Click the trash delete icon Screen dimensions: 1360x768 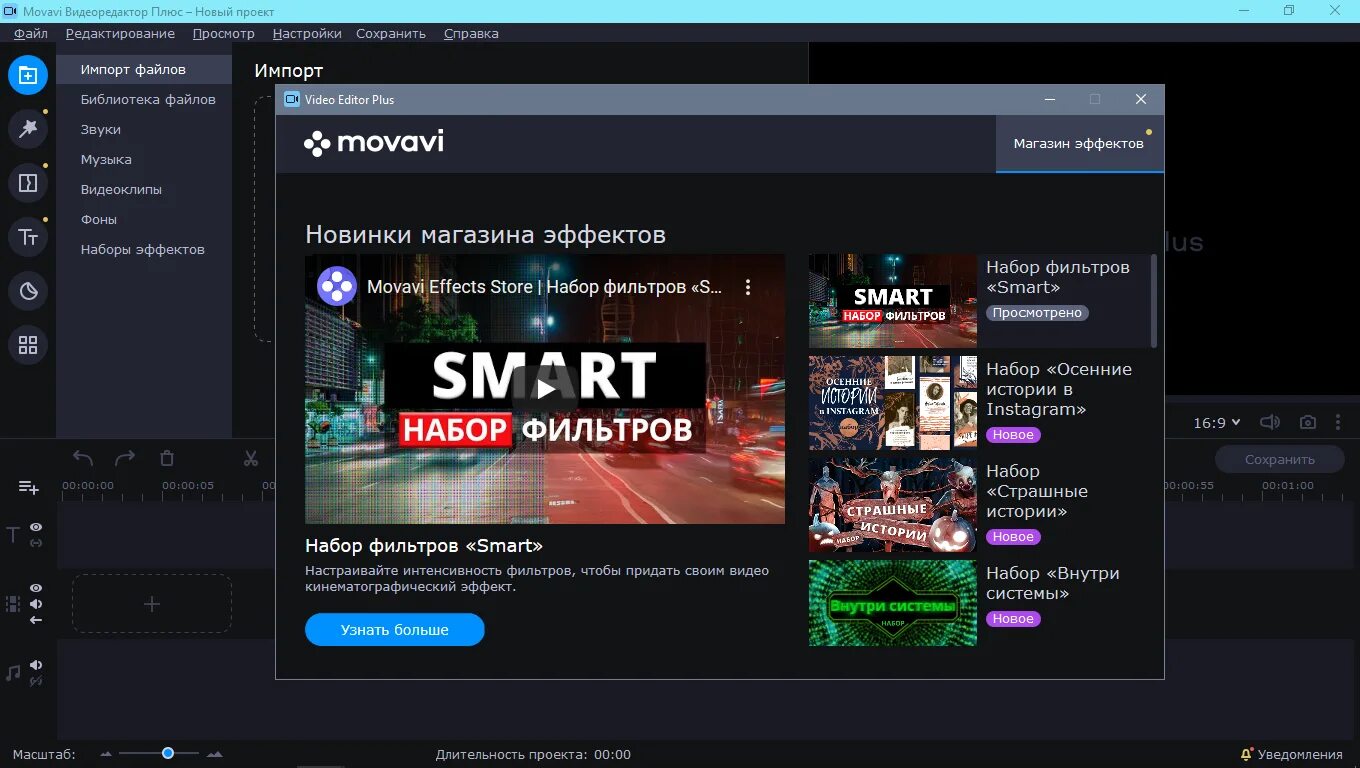tap(167, 458)
